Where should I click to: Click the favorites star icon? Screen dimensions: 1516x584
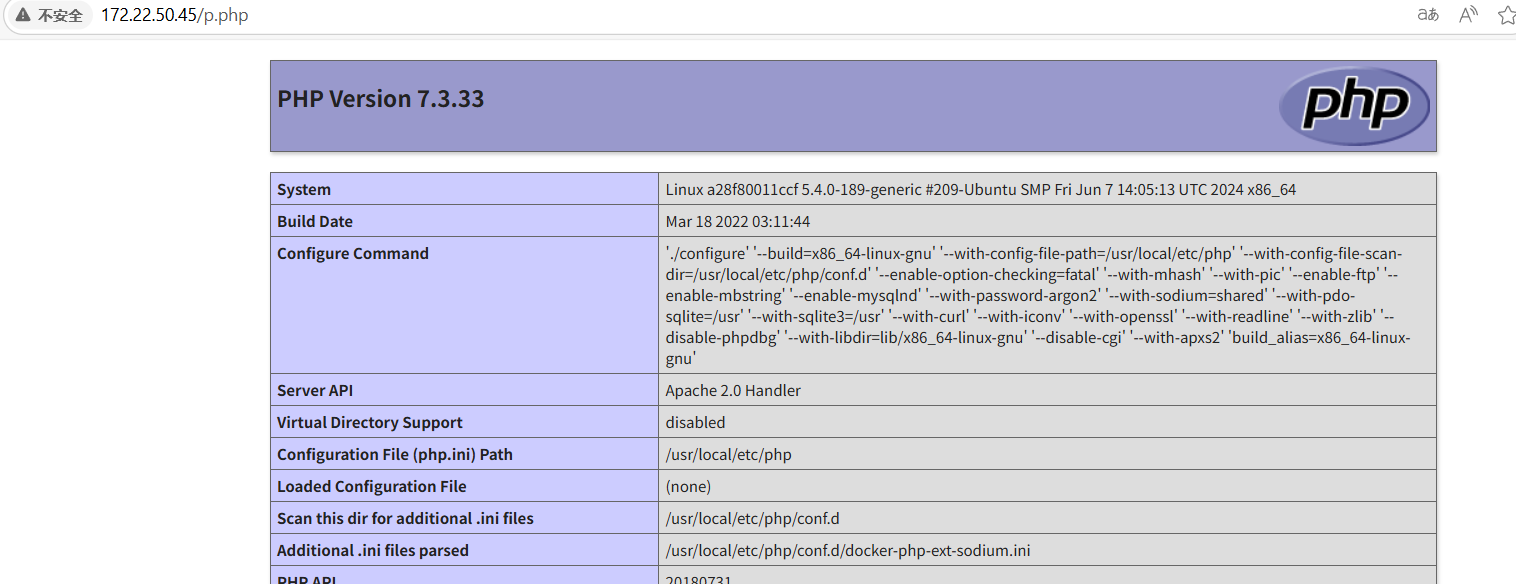[x=1506, y=15]
